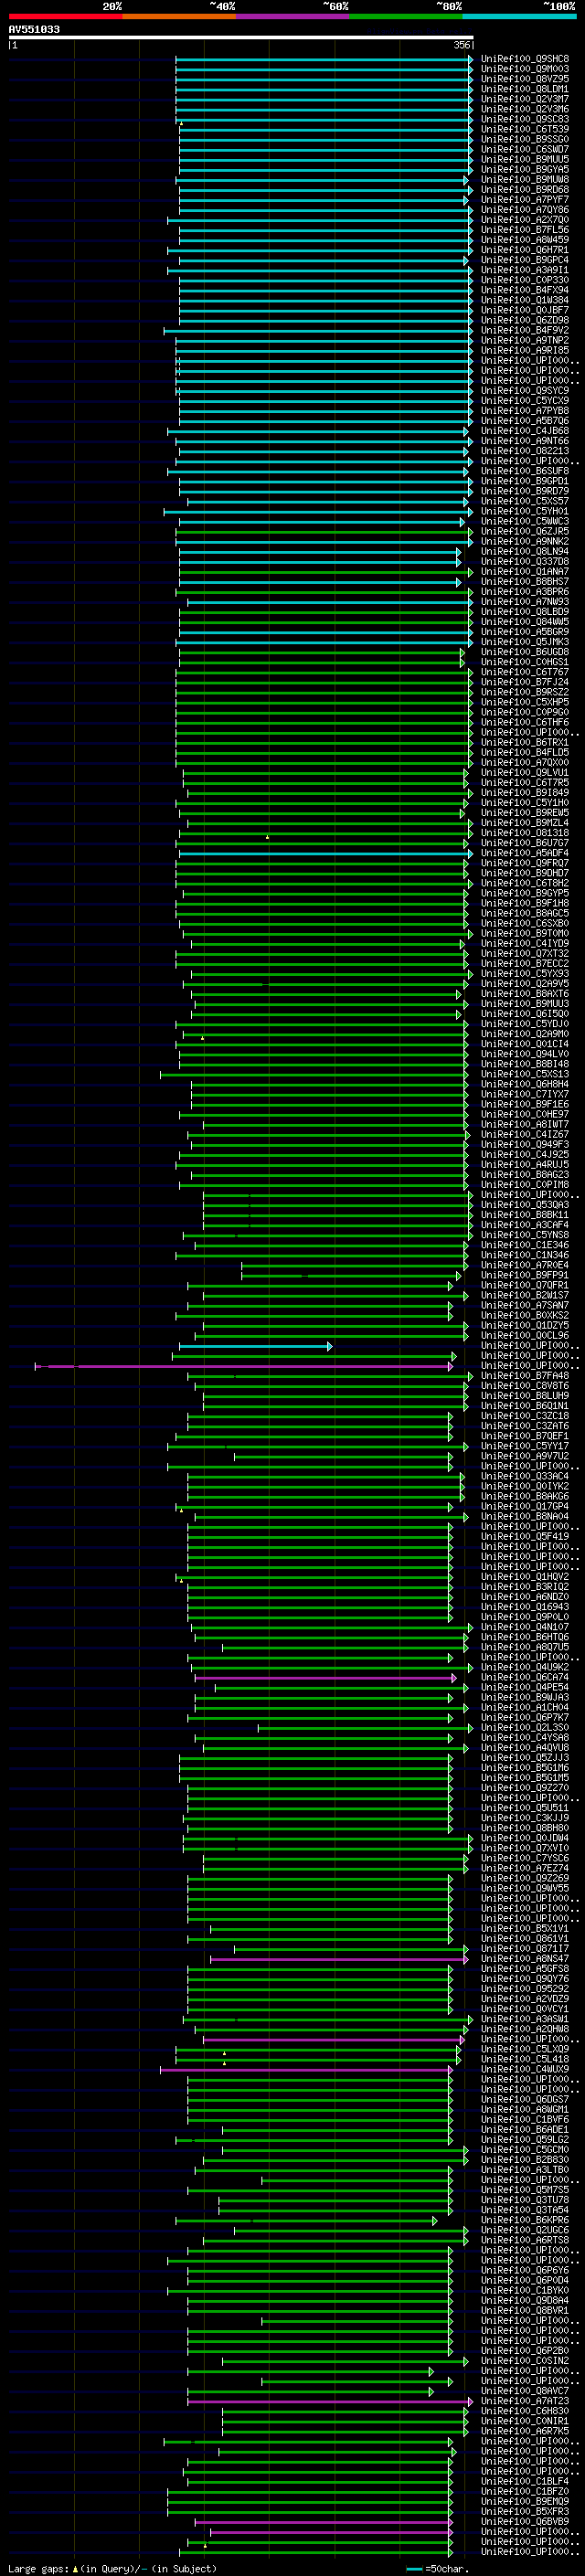585x2576 pixels.
Task: Select hit label UniRef100_A5ADF4
Action: point(524,853)
